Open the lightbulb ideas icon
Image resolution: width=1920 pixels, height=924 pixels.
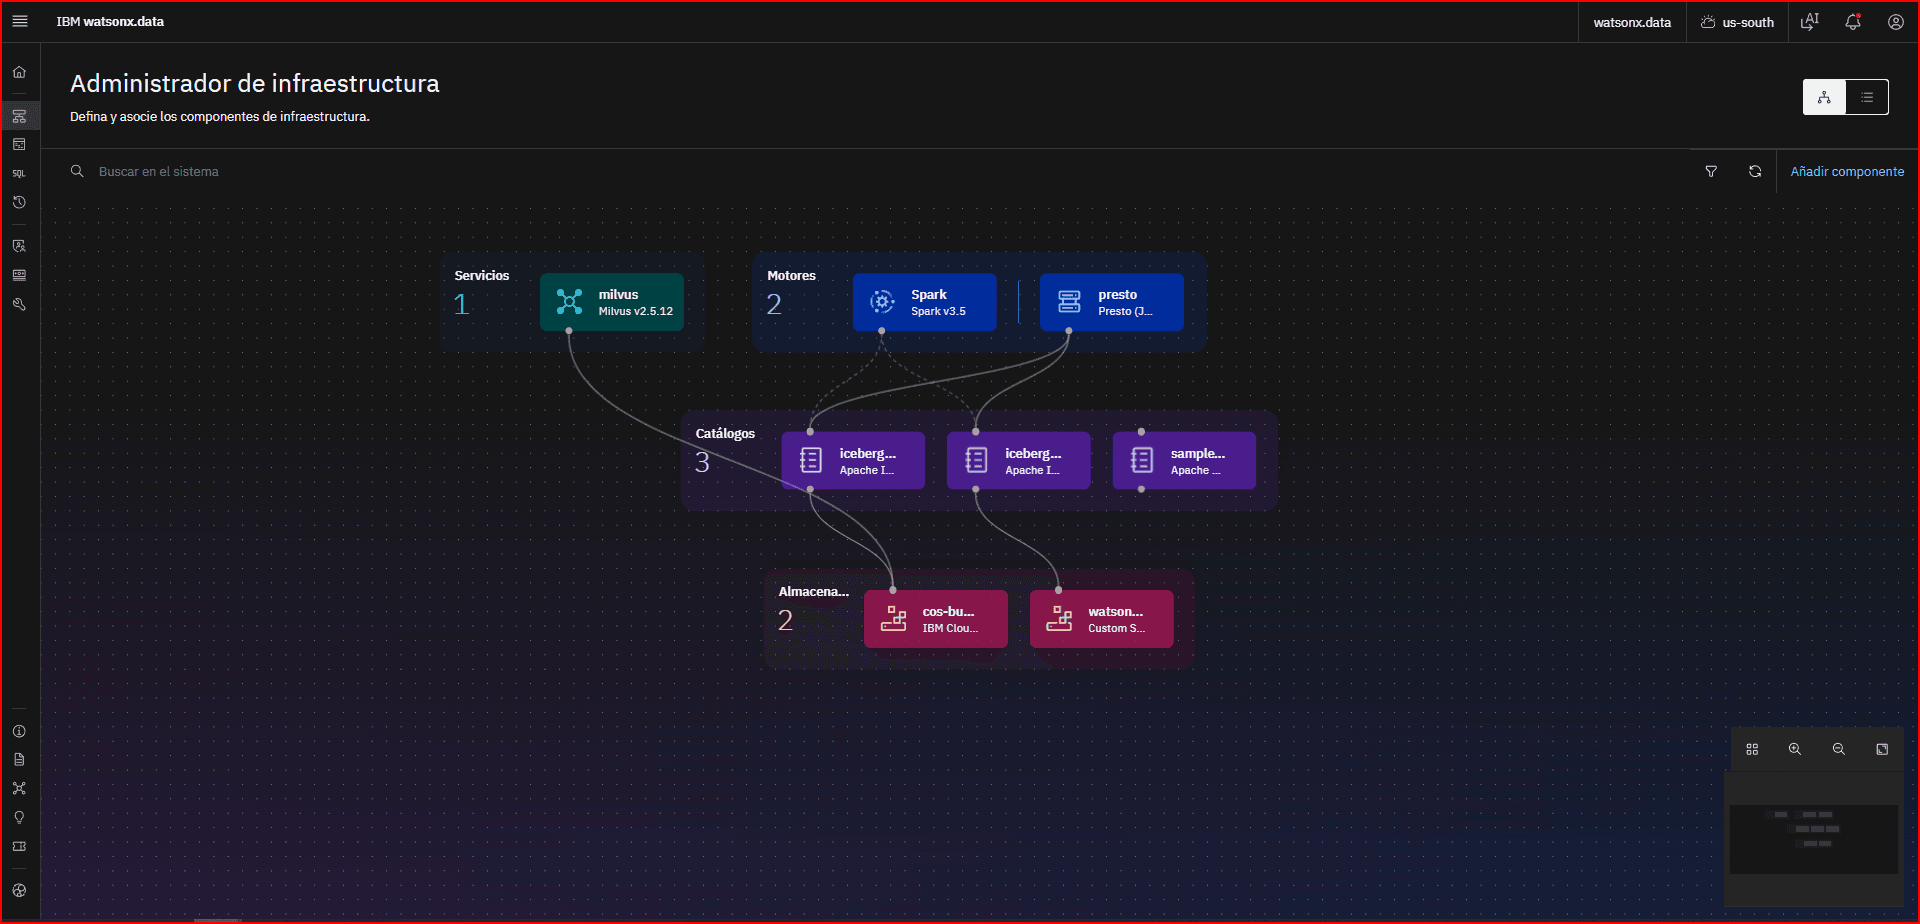(x=19, y=817)
